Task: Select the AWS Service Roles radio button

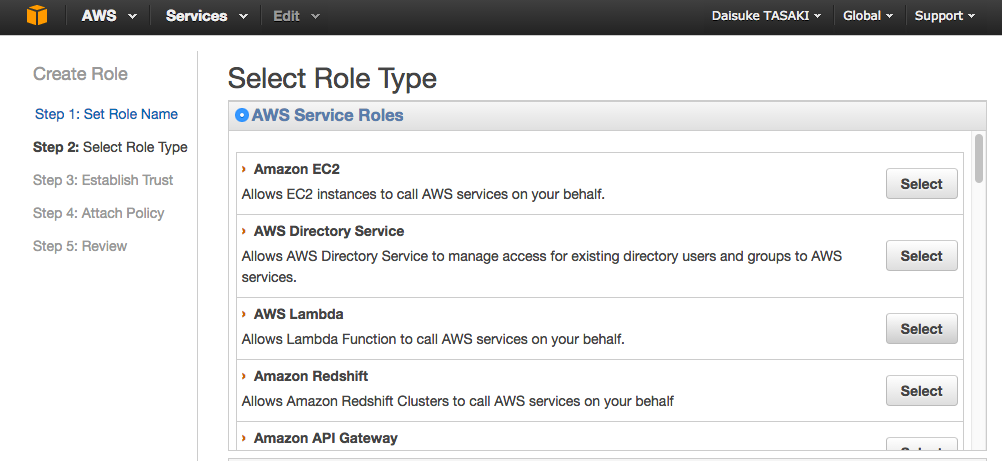Action: (x=242, y=115)
